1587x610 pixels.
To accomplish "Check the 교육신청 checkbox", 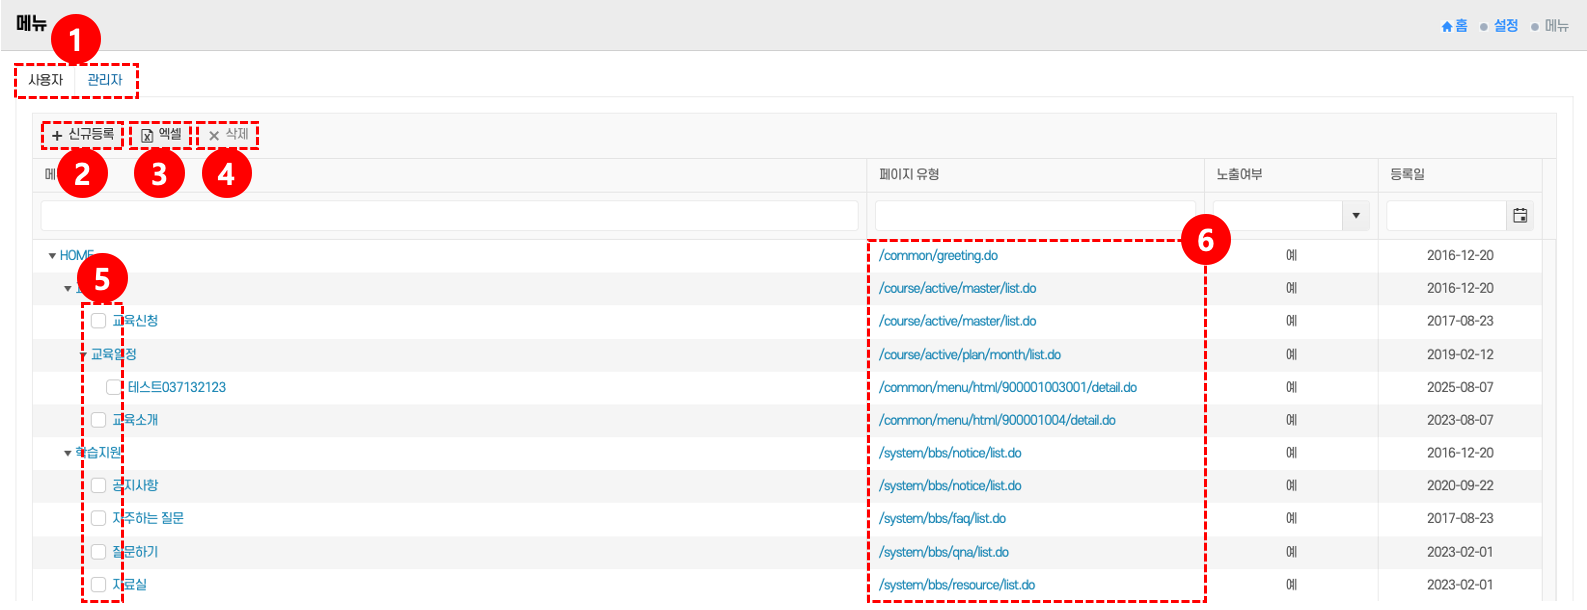I will 98,321.
